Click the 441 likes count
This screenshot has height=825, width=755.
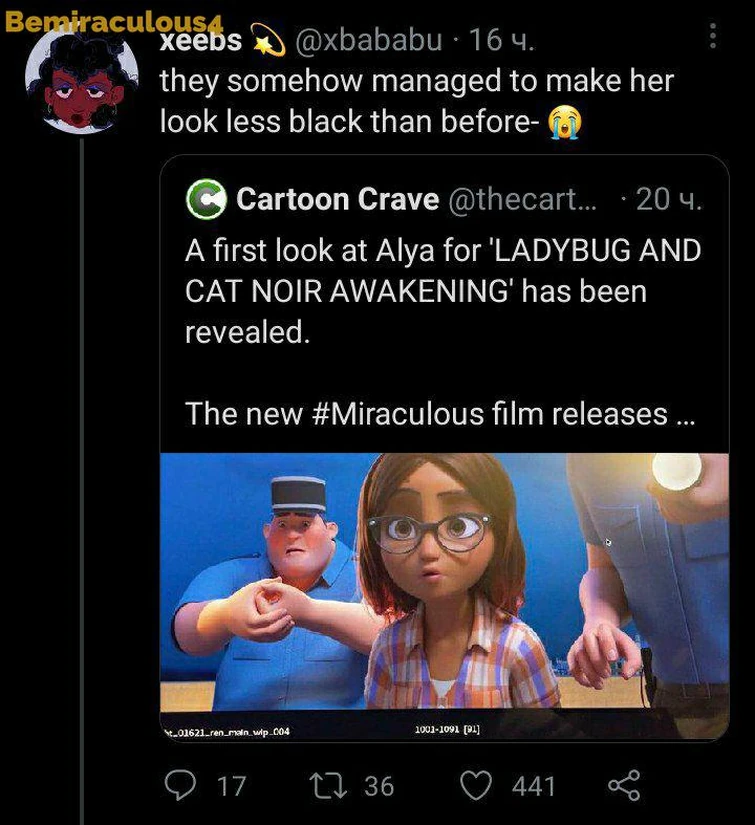tap(533, 787)
